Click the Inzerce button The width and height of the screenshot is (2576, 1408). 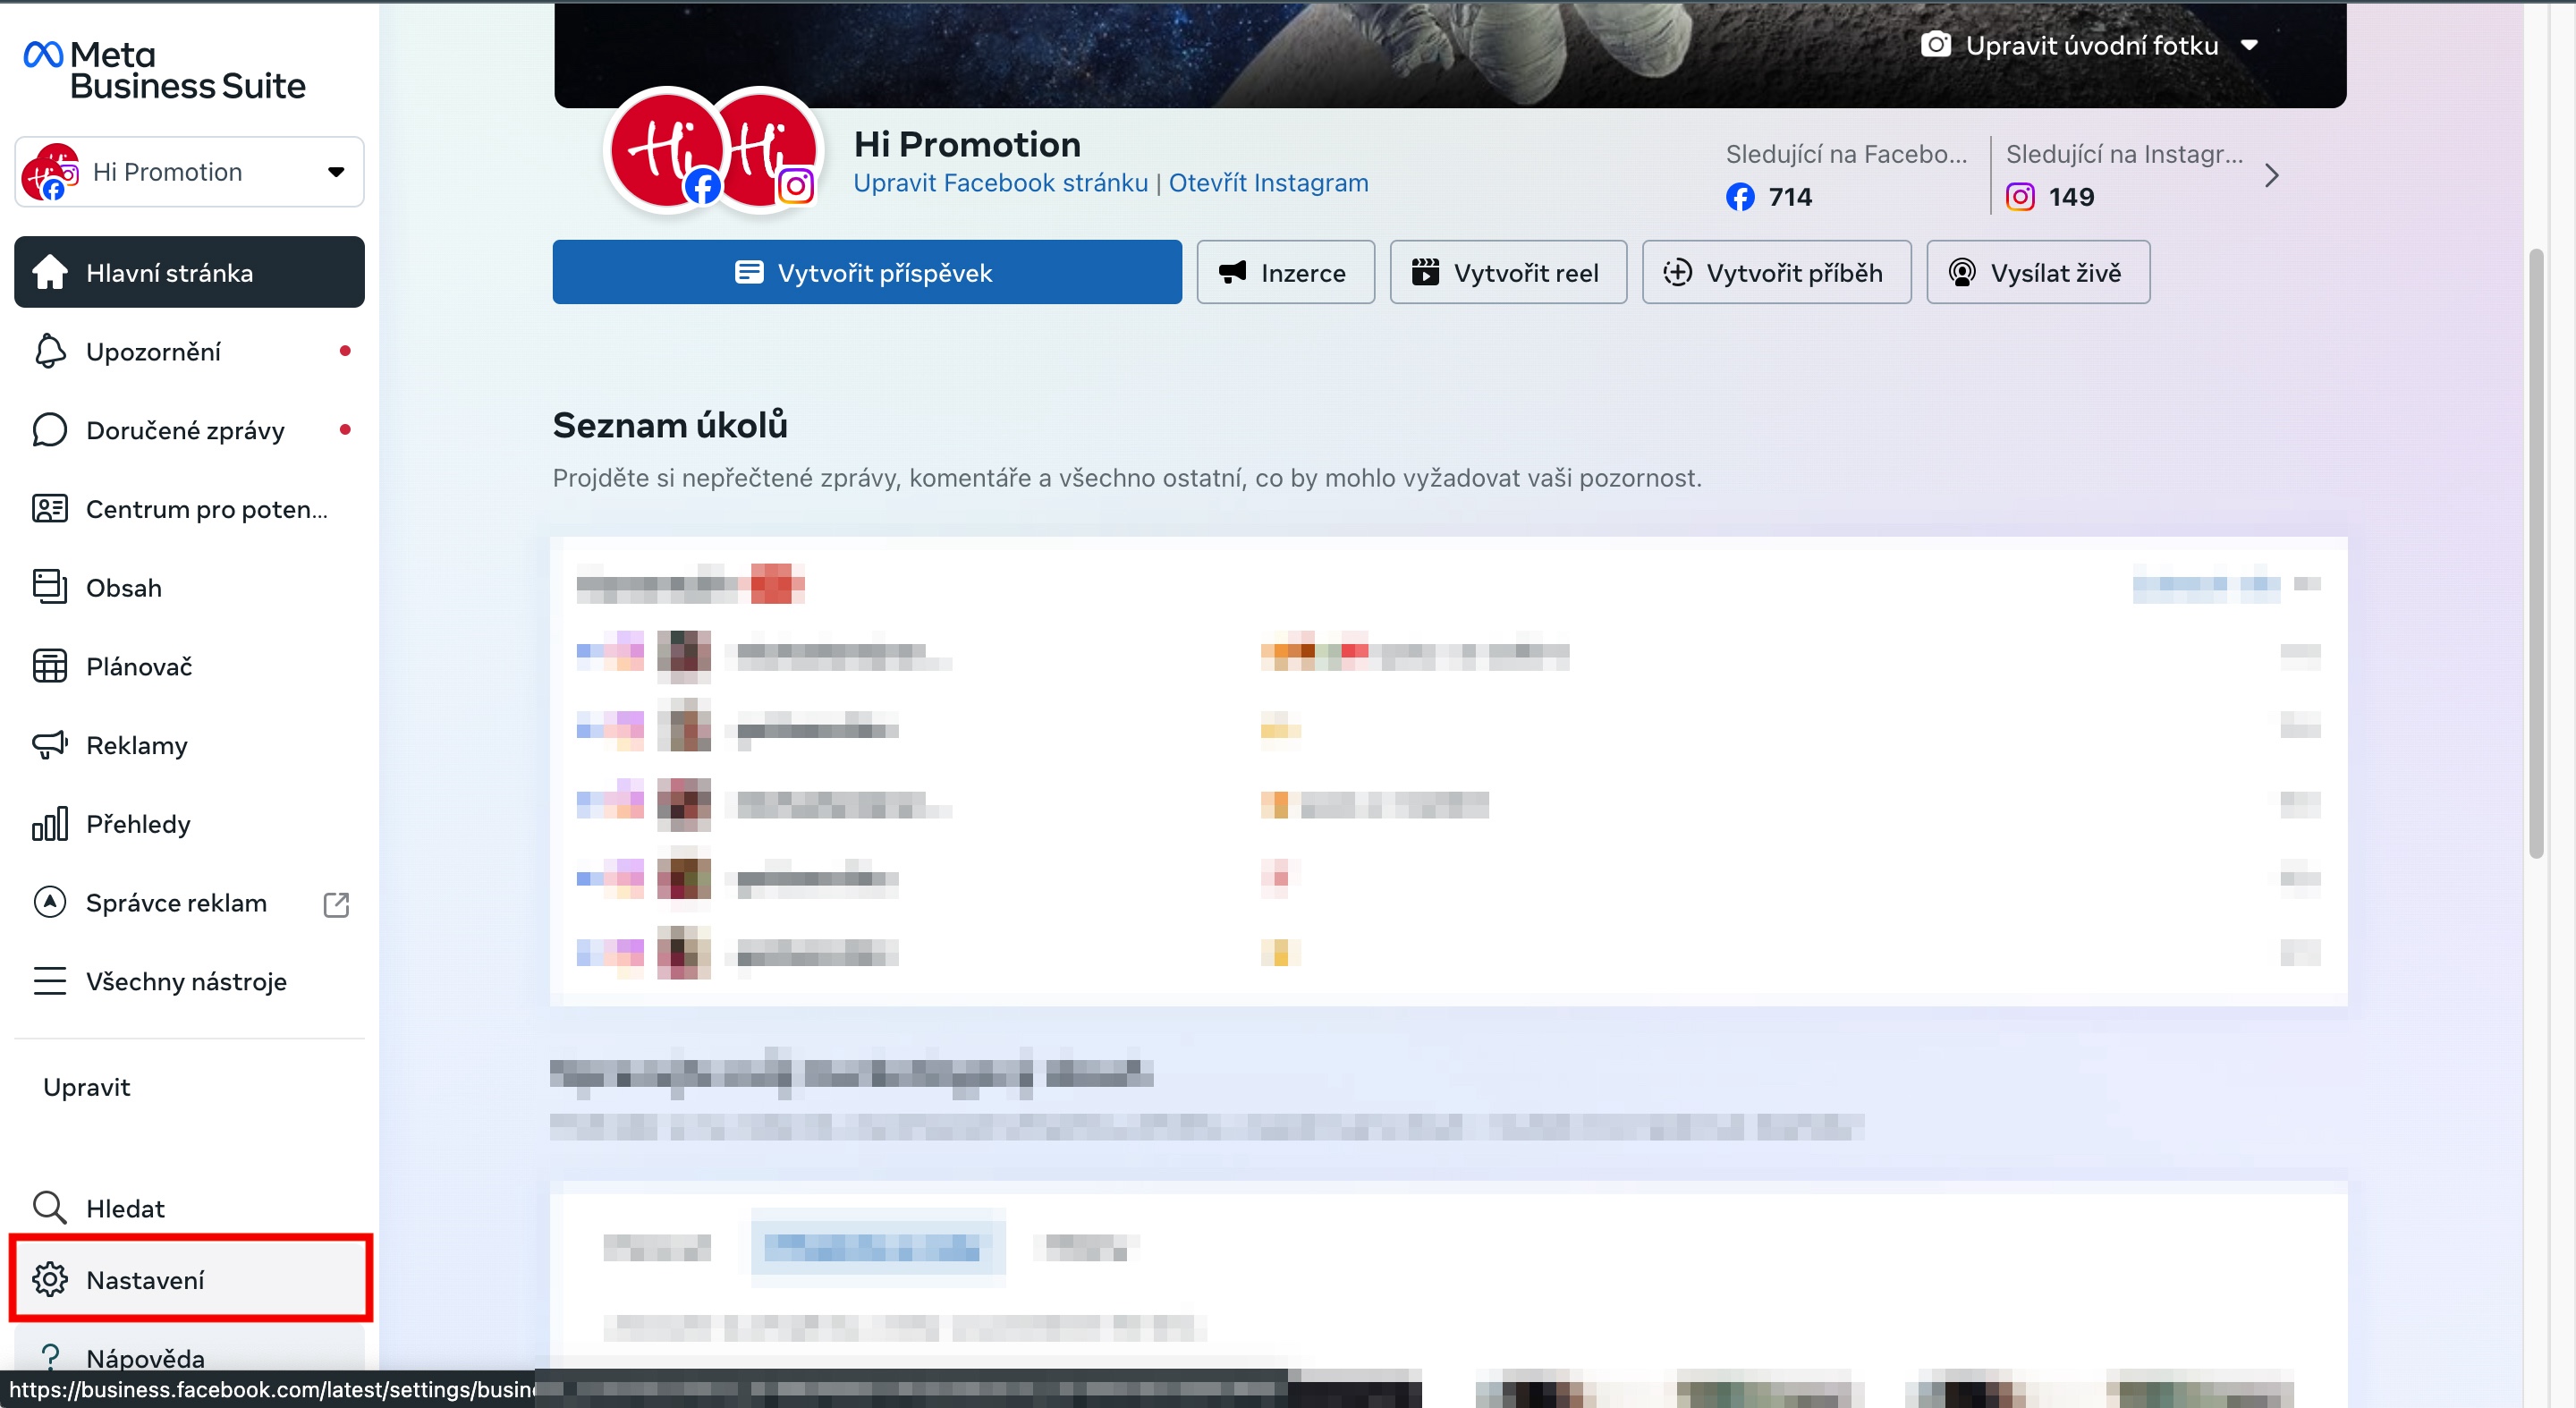(x=1285, y=272)
